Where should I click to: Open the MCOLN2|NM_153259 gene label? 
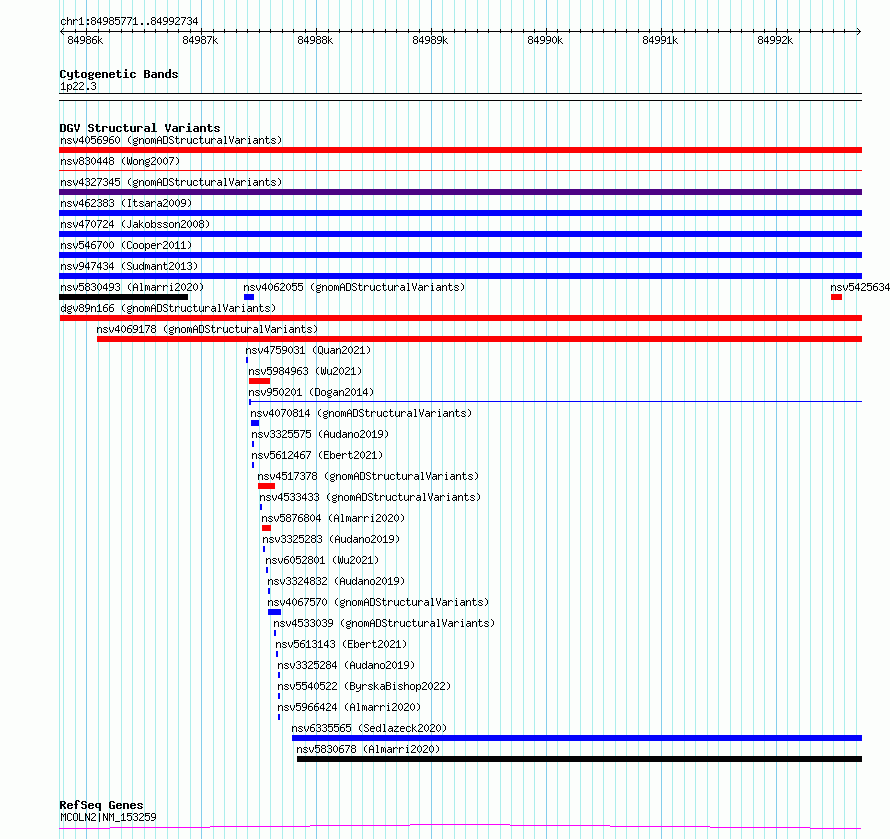click(x=108, y=817)
